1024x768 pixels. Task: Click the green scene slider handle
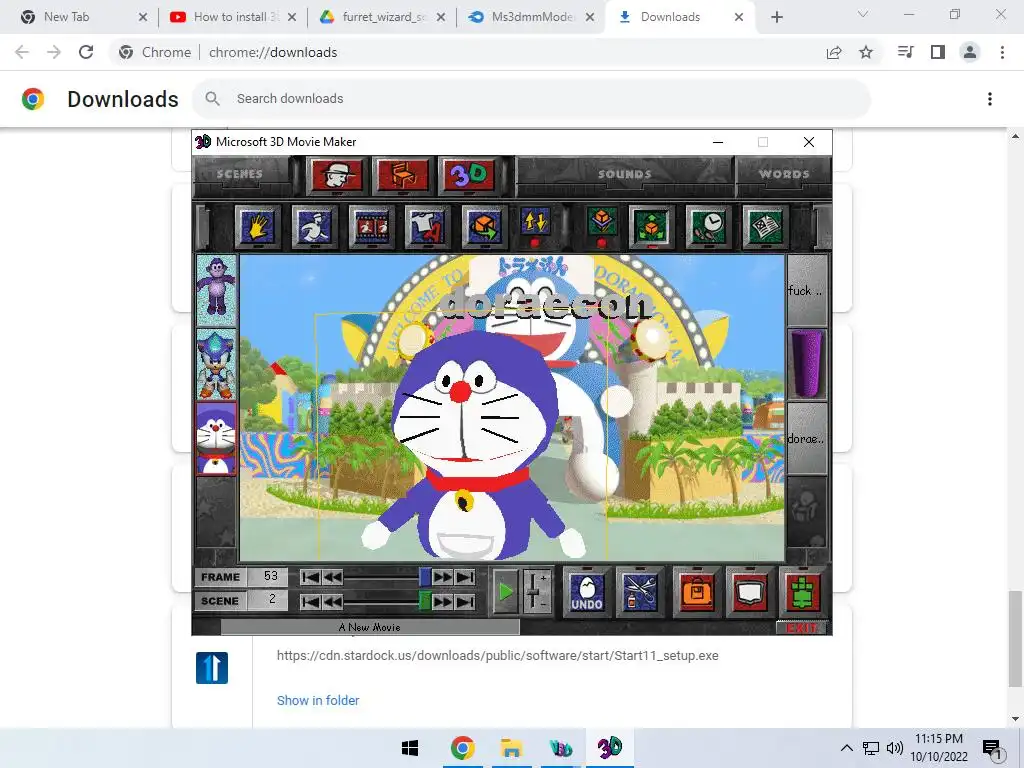424,601
